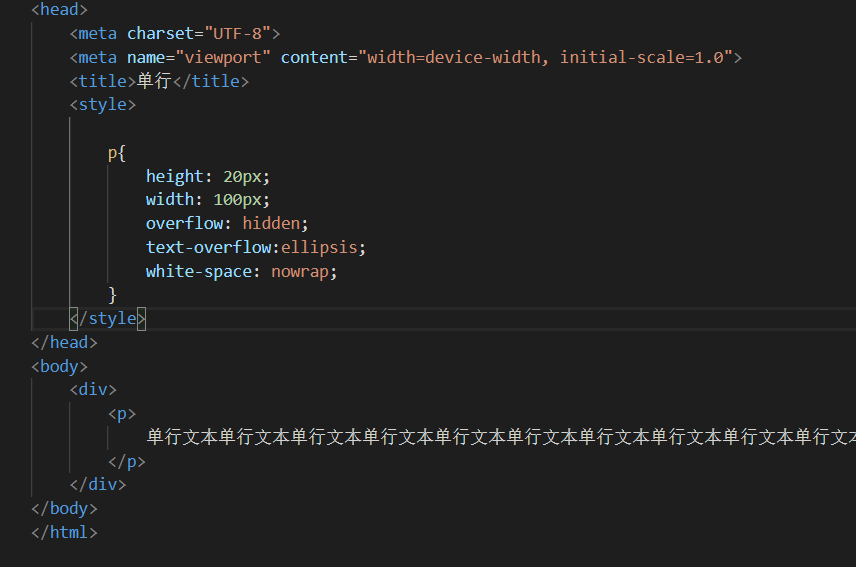Click the closing /body tag
Viewport: 856px width, 567px height.
64,509
